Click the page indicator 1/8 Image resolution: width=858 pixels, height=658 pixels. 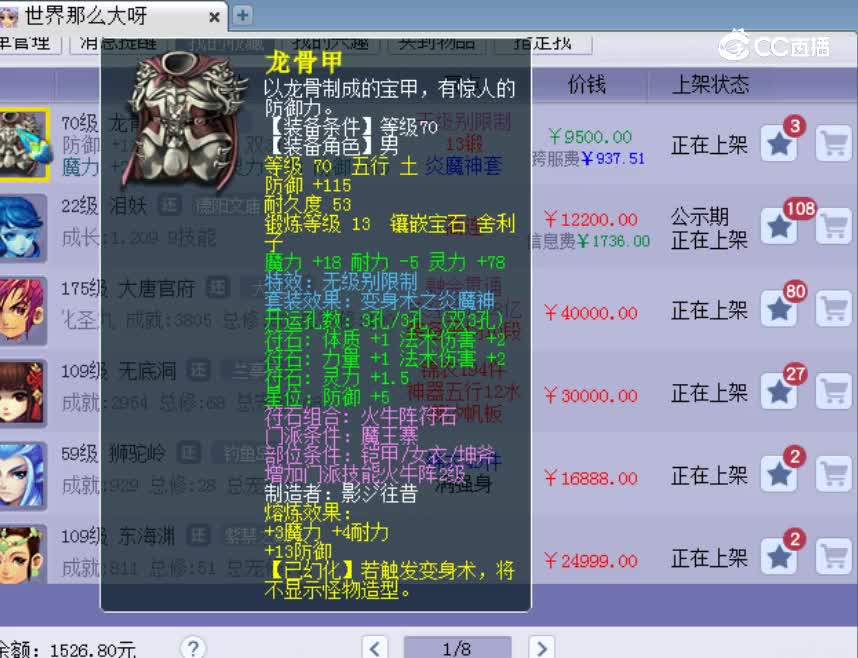click(x=457, y=649)
